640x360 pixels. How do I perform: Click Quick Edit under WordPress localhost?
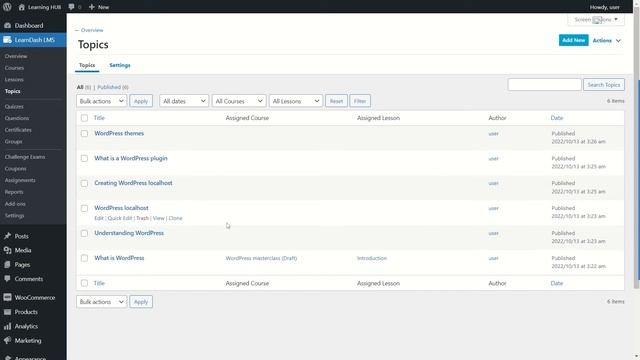coord(120,218)
